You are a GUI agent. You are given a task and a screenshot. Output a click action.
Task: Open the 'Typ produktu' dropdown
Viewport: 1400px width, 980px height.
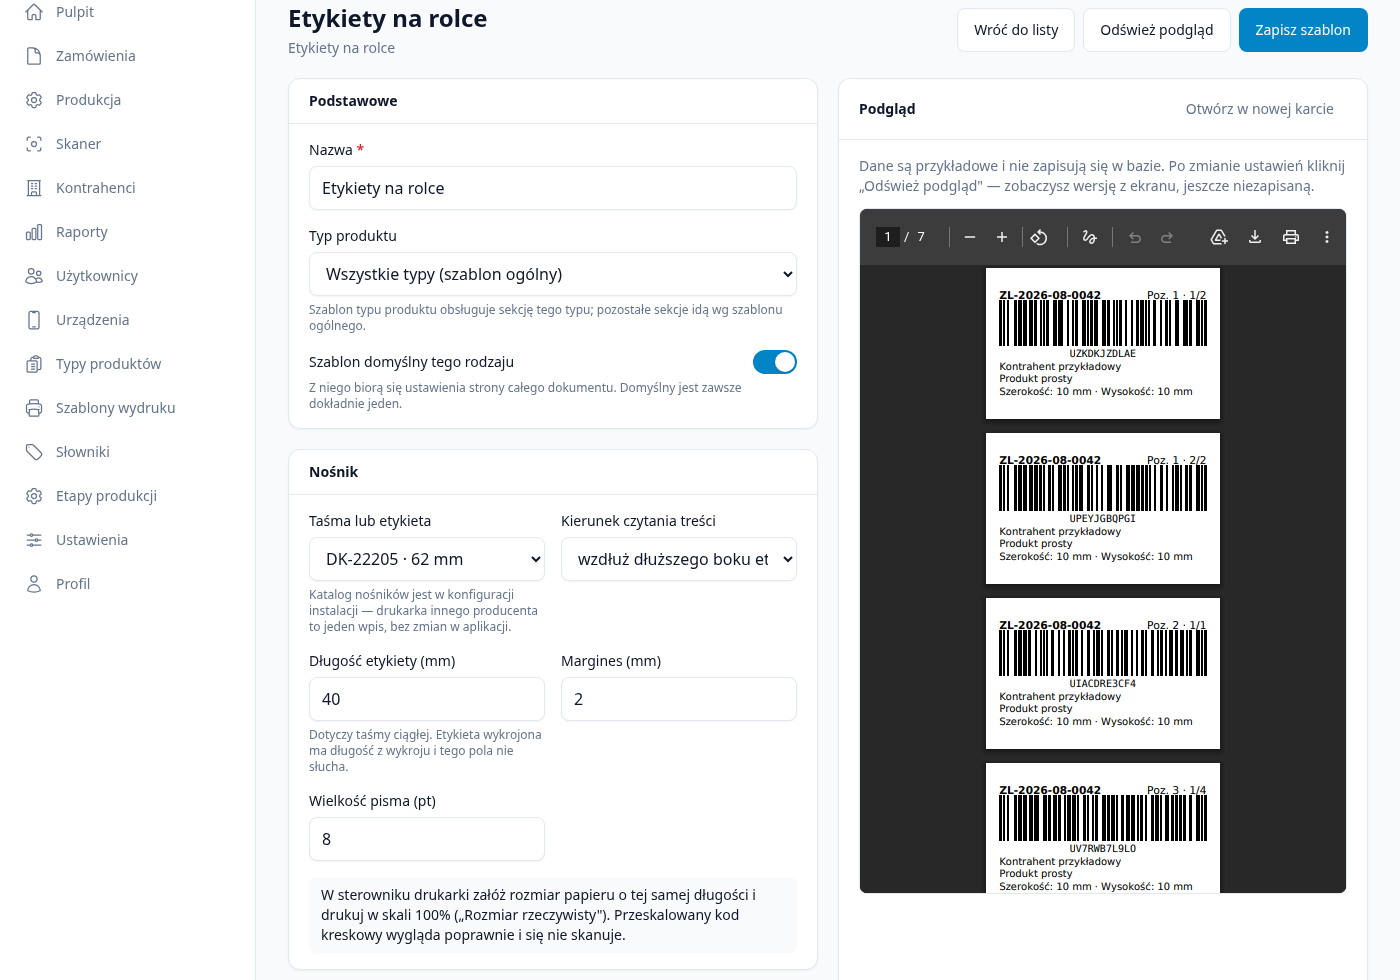point(553,274)
